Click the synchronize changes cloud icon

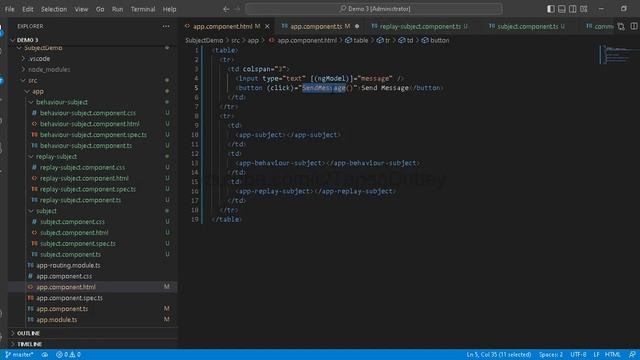pos(45,355)
